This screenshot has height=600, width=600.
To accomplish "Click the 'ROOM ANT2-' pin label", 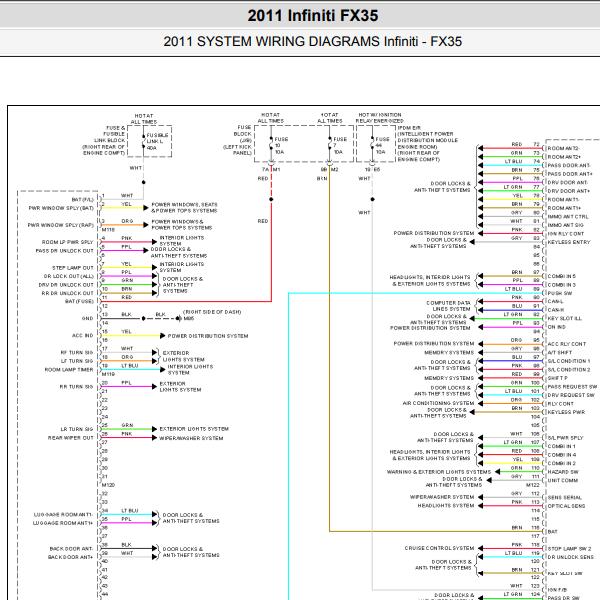I will (x=563, y=148).
